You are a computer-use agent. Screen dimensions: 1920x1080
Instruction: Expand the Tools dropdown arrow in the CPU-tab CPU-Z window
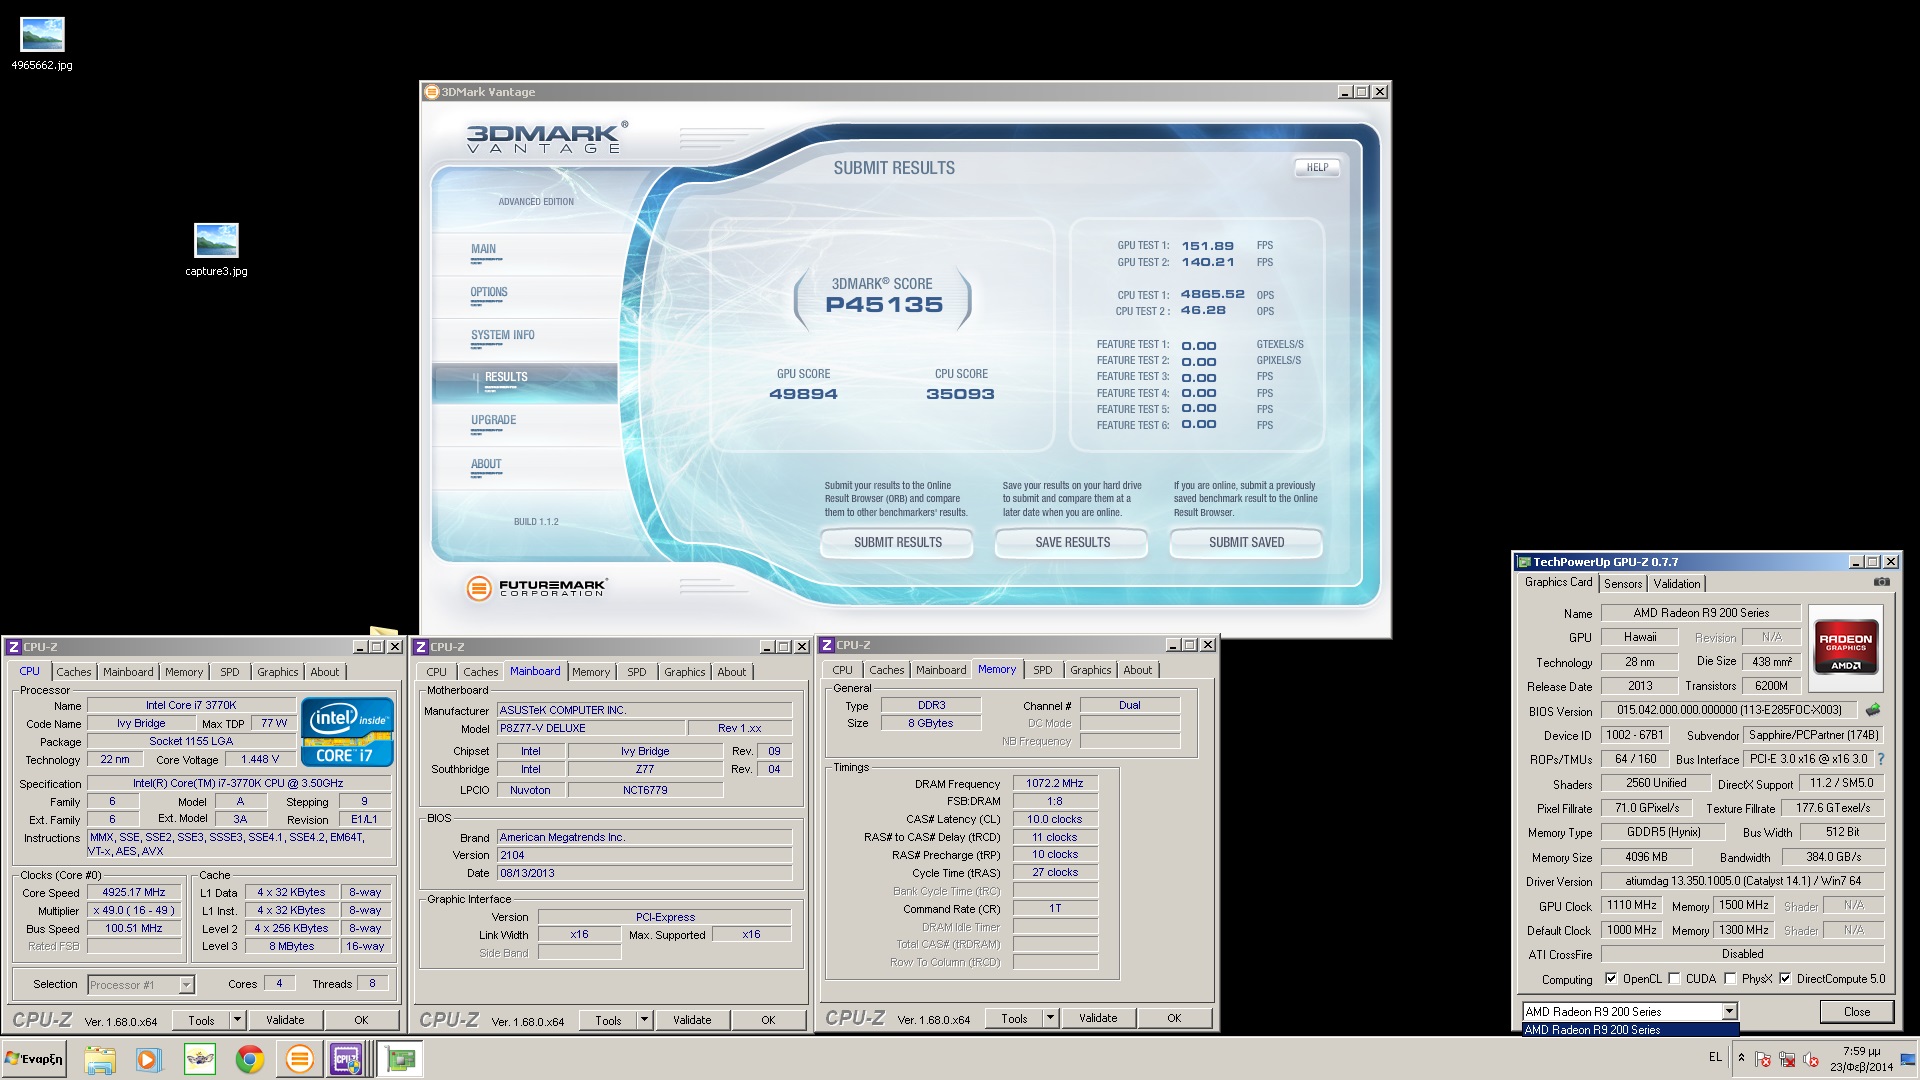(237, 1020)
